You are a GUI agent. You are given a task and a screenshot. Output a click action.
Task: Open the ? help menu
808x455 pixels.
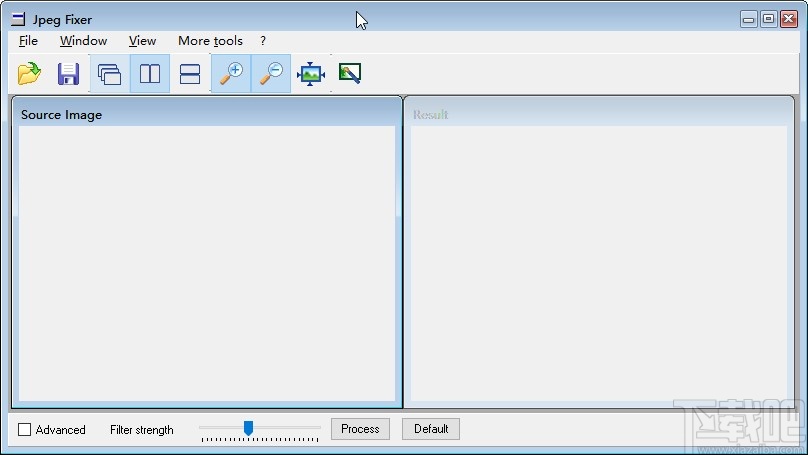click(x=263, y=41)
